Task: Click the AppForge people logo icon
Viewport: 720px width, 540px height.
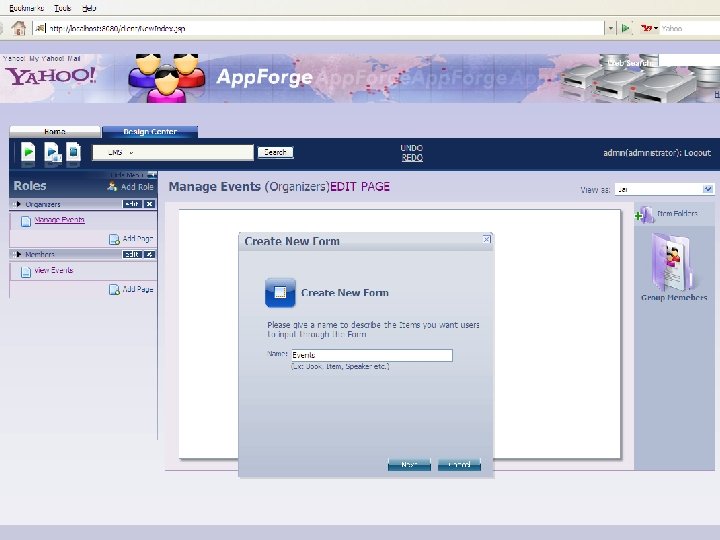Action: point(166,78)
